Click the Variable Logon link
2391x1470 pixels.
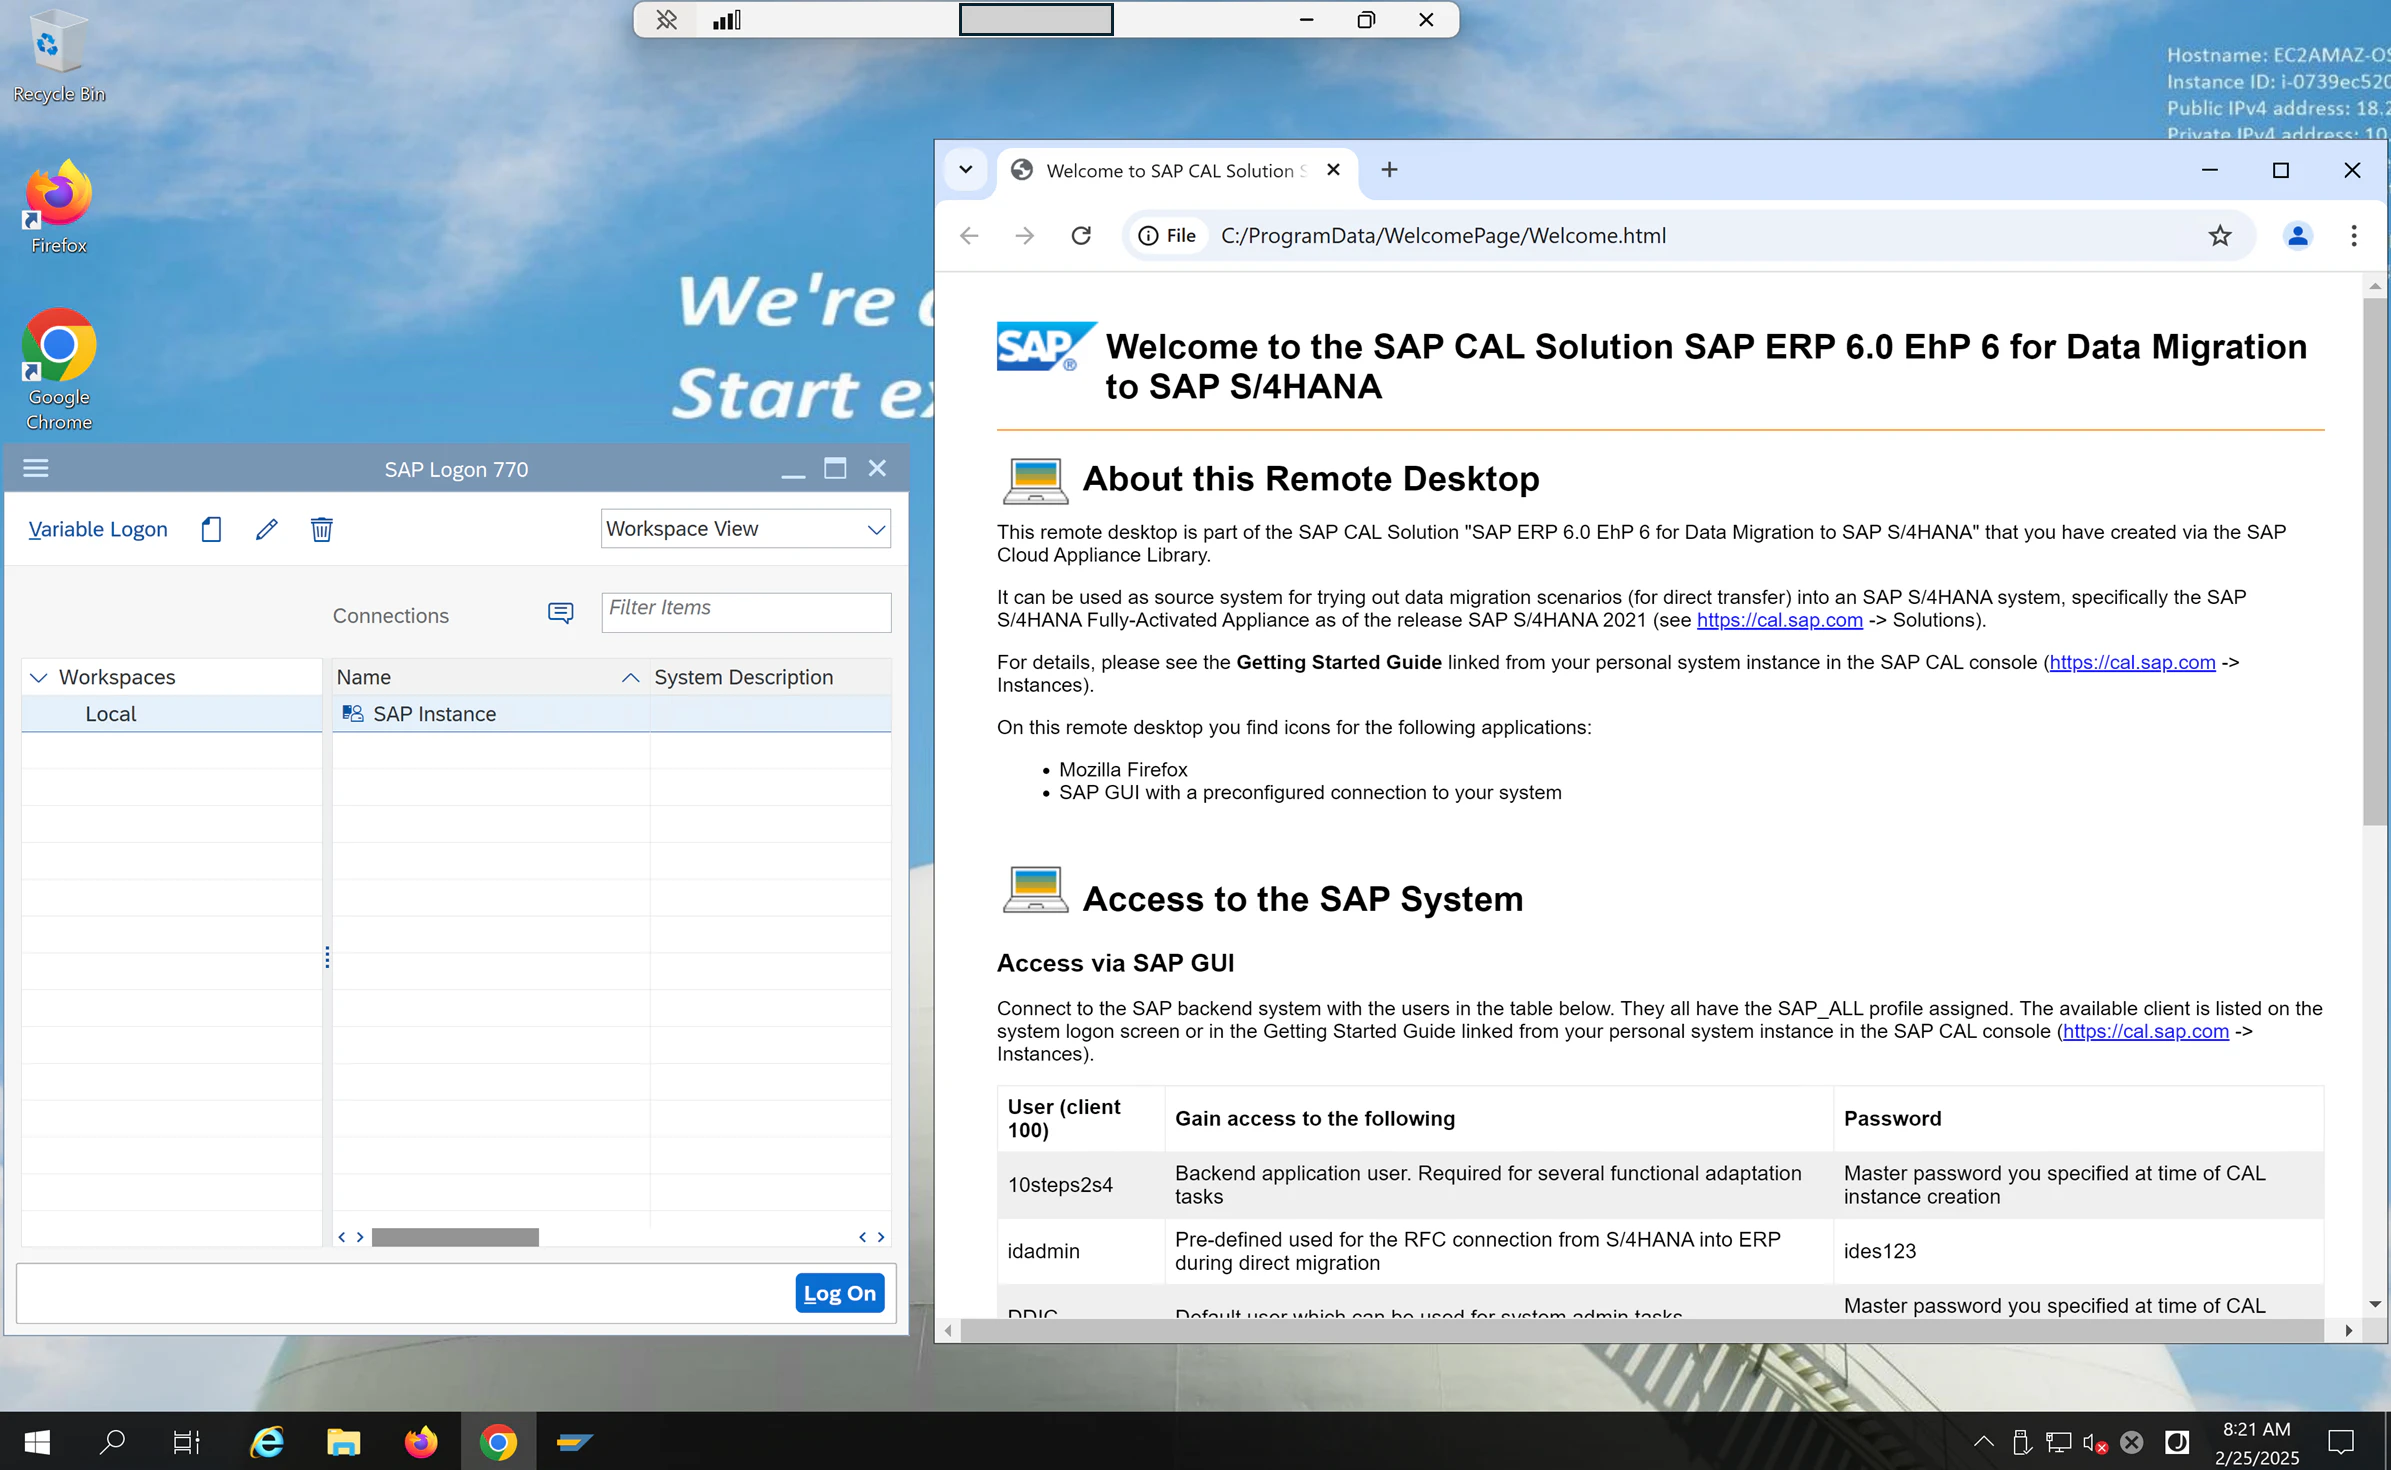tap(98, 529)
